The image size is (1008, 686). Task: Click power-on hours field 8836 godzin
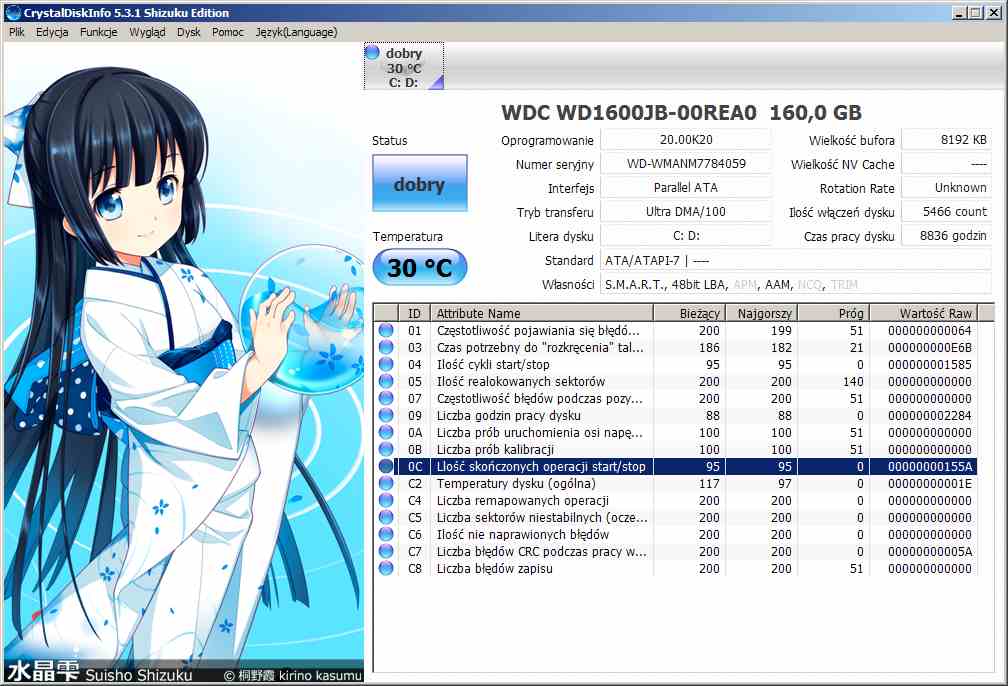(946, 236)
